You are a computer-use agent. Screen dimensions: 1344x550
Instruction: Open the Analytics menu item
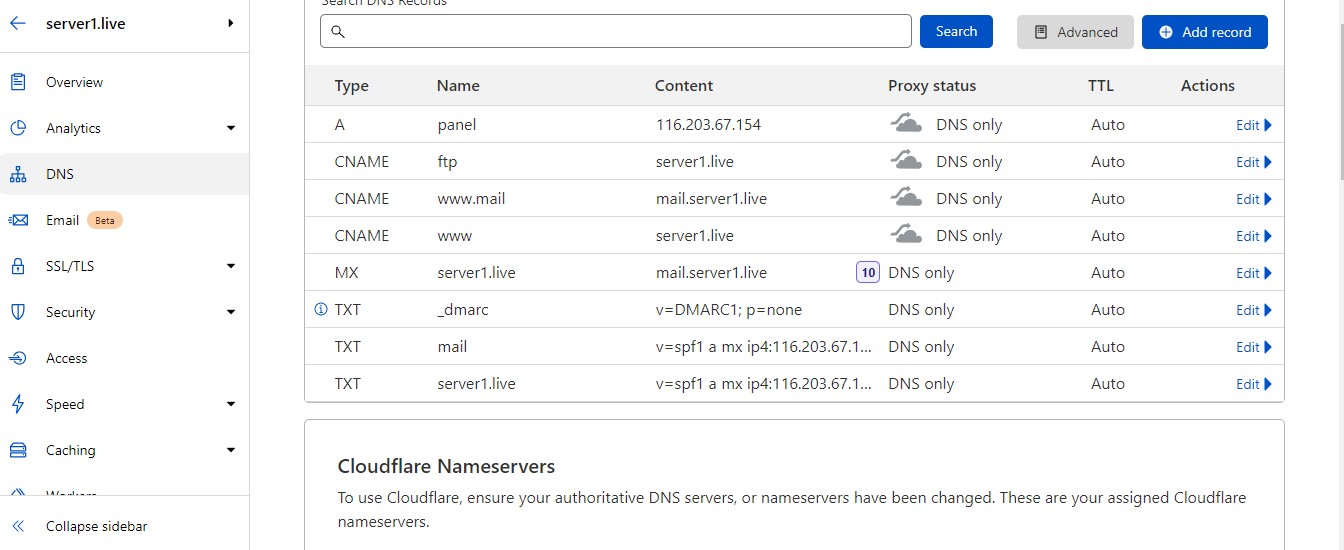coord(73,128)
